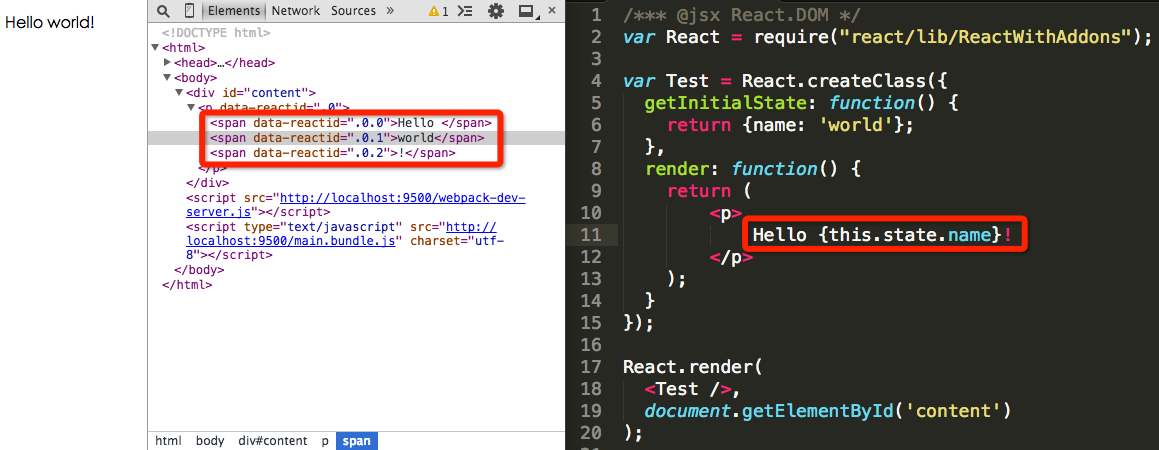Open the webpack-dev-server.js script link
1159x450 pixels.
[x=356, y=205]
